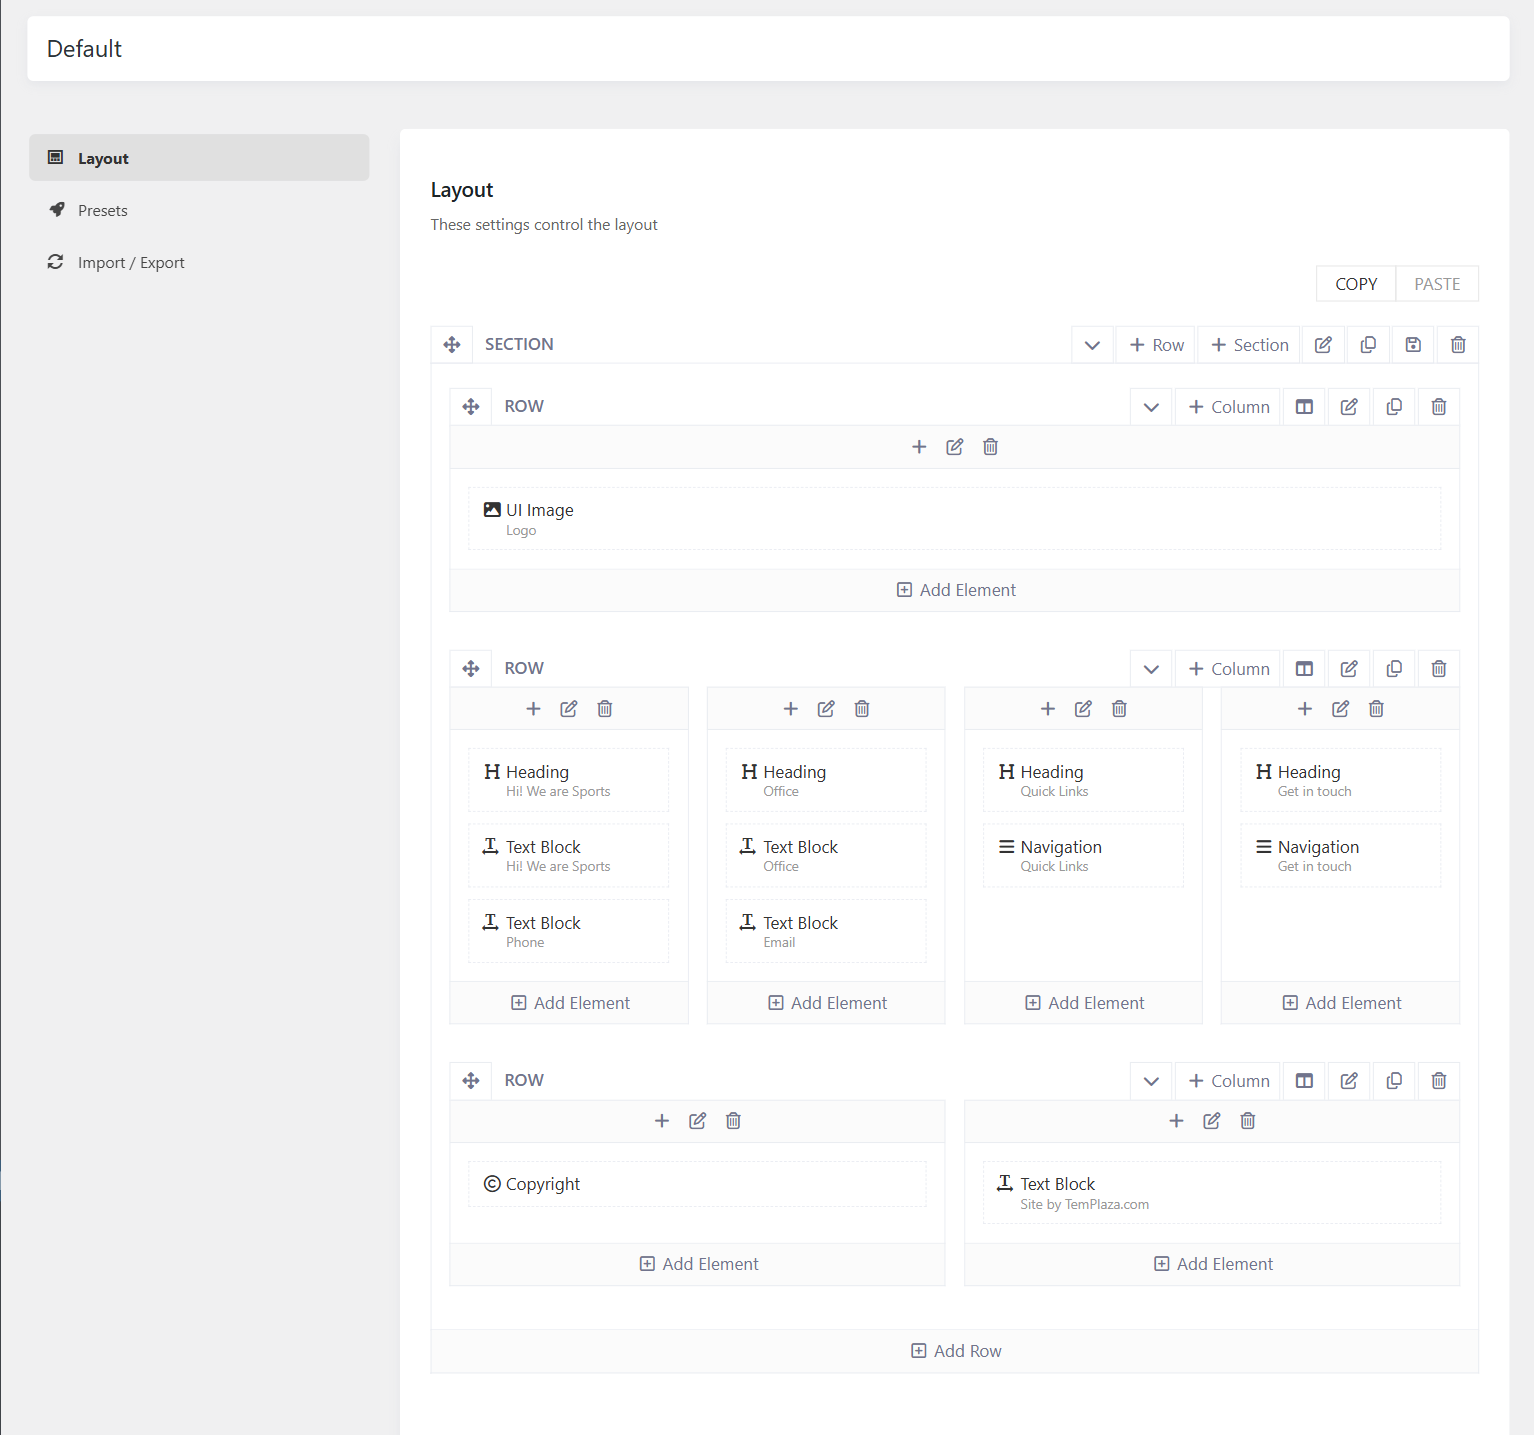Expand the first ROW dropdown chevron

[x=1151, y=406]
